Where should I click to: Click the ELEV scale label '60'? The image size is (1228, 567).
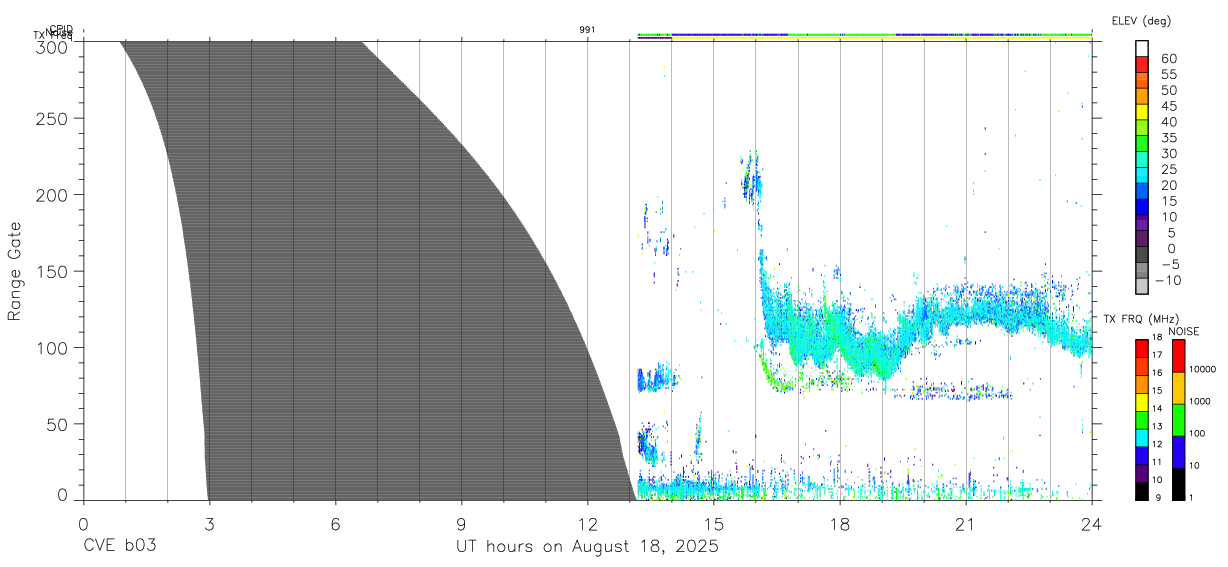pyautogui.click(x=1169, y=59)
